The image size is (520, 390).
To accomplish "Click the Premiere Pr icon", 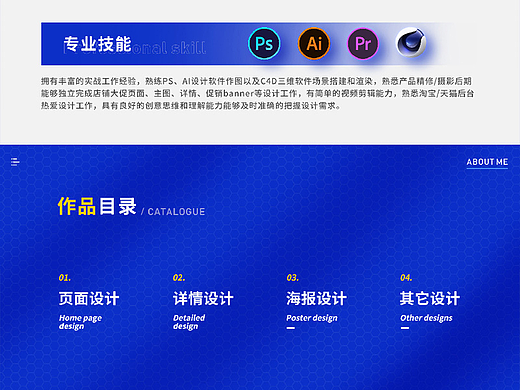I will coord(363,43).
